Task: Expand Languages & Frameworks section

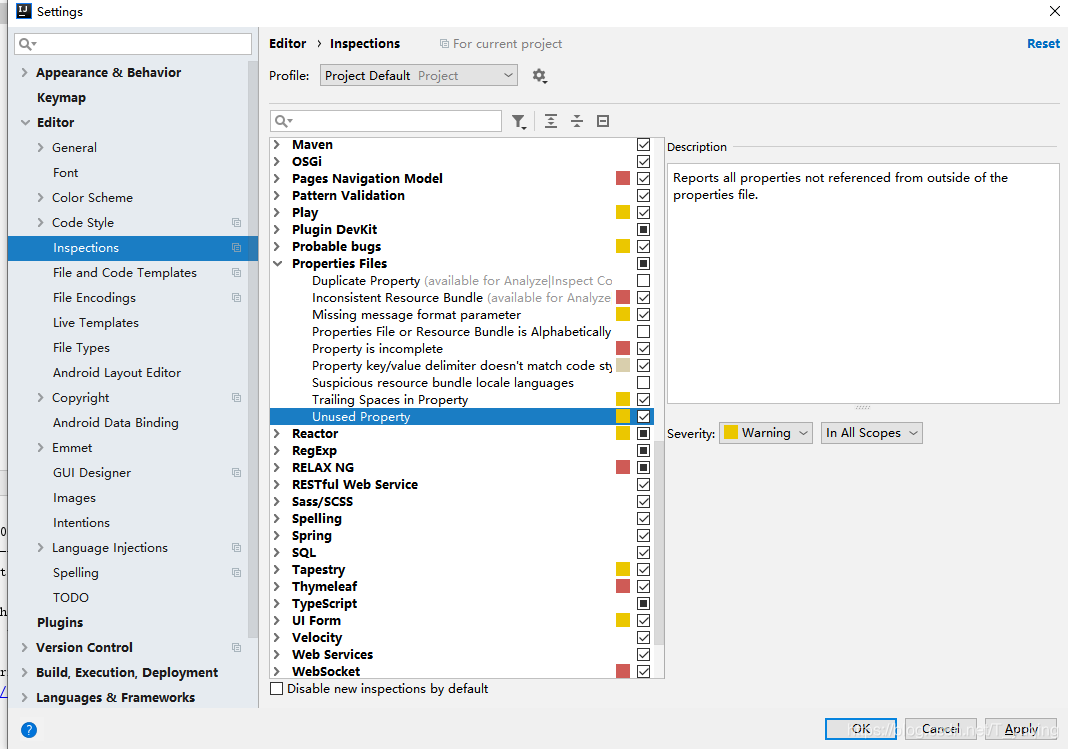Action: [x=25, y=697]
